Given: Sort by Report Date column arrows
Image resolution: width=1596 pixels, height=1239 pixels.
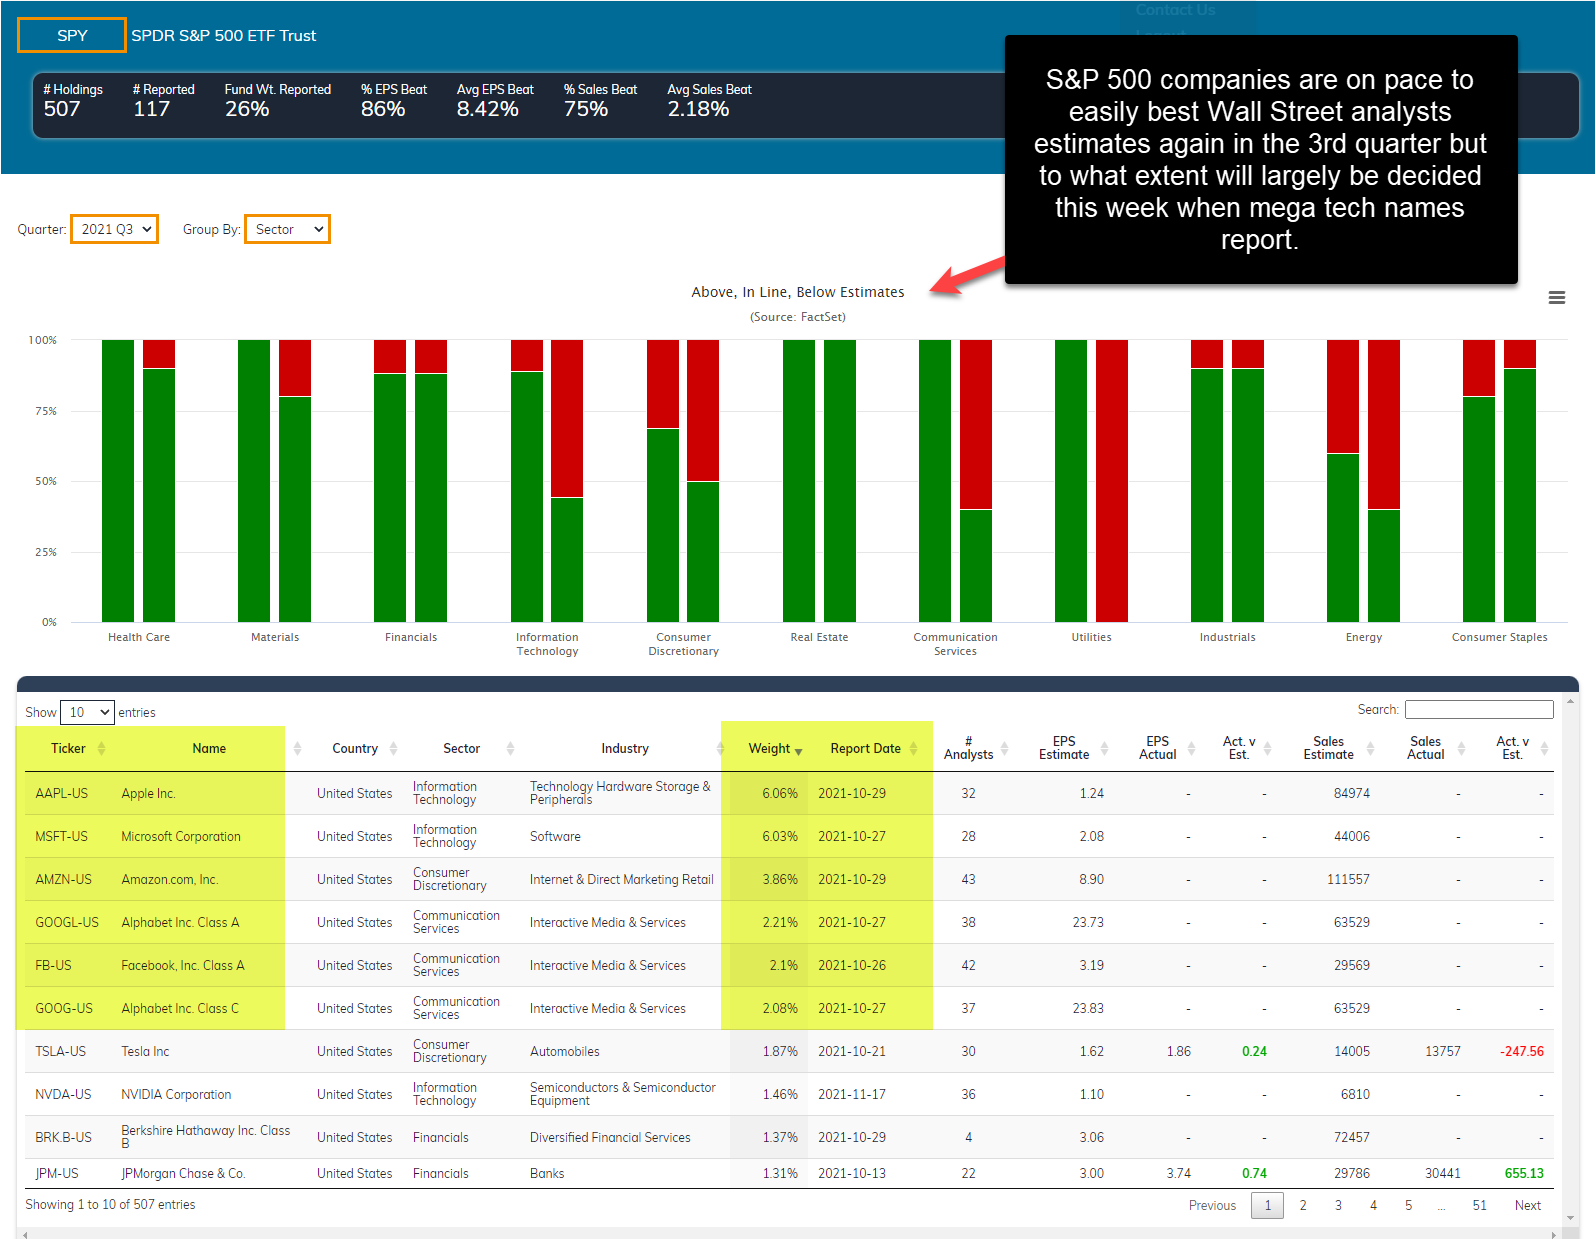Looking at the screenshot, I should (x=913, y=749).
